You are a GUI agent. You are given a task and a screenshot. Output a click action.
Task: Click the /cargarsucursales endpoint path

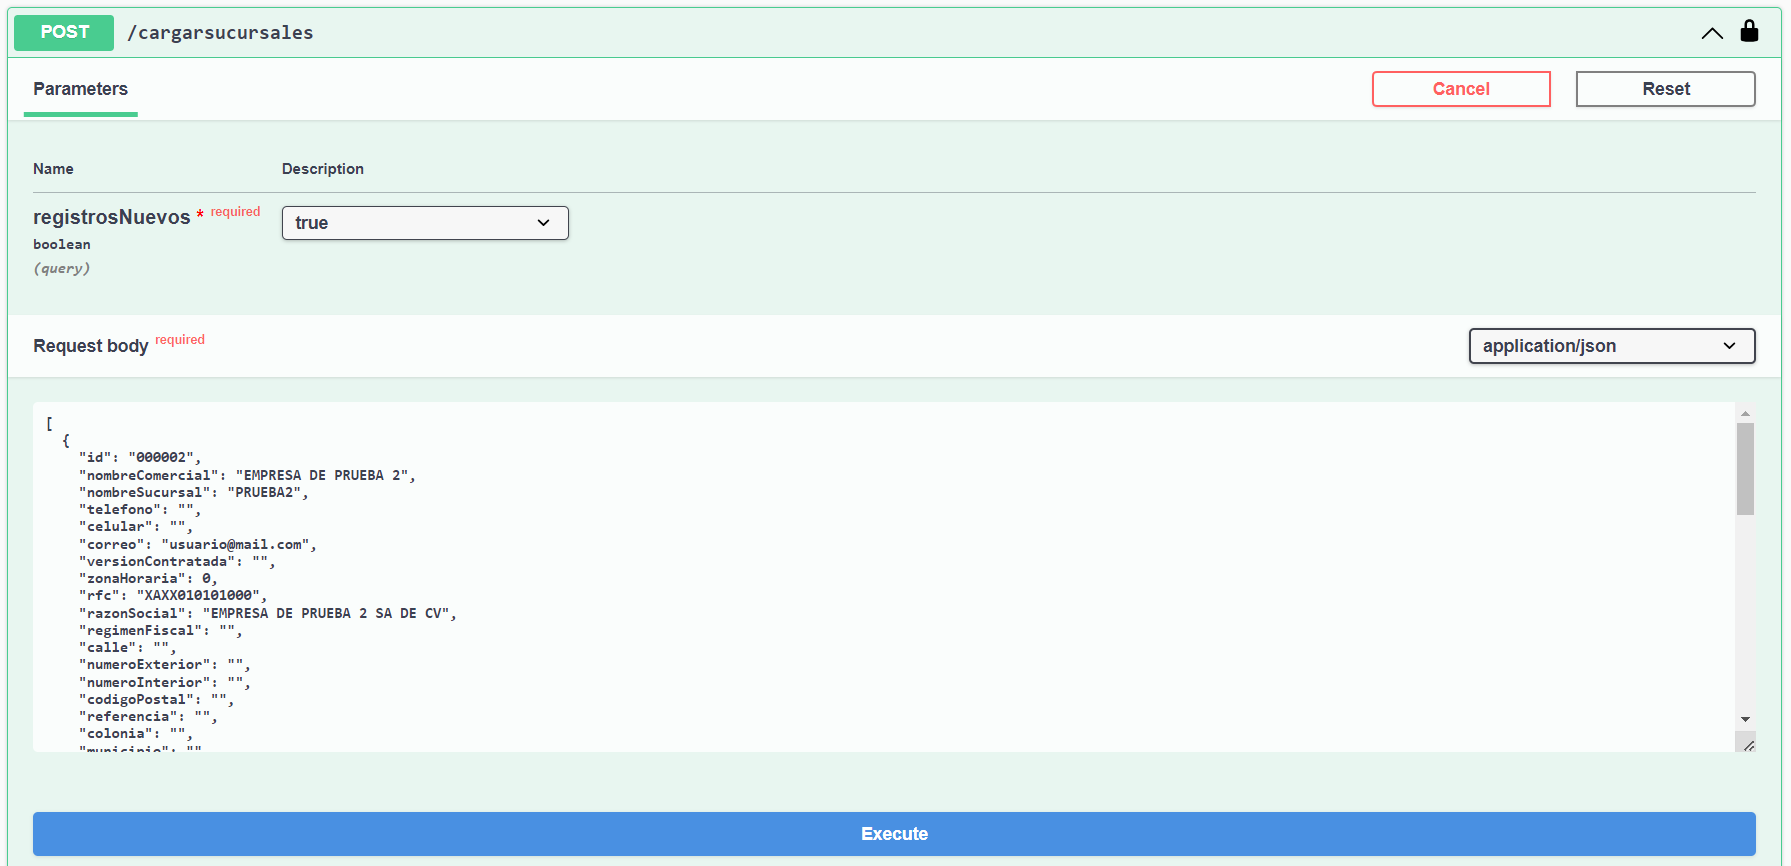(220, 33)
